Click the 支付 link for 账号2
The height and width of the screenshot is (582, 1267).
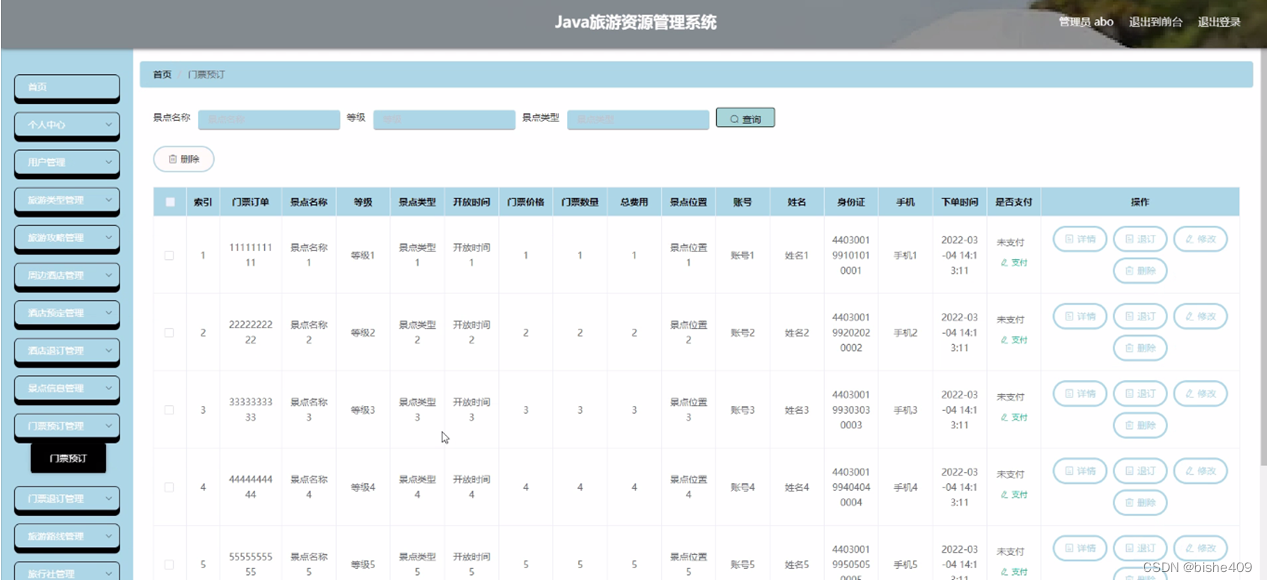[1014, 340]
